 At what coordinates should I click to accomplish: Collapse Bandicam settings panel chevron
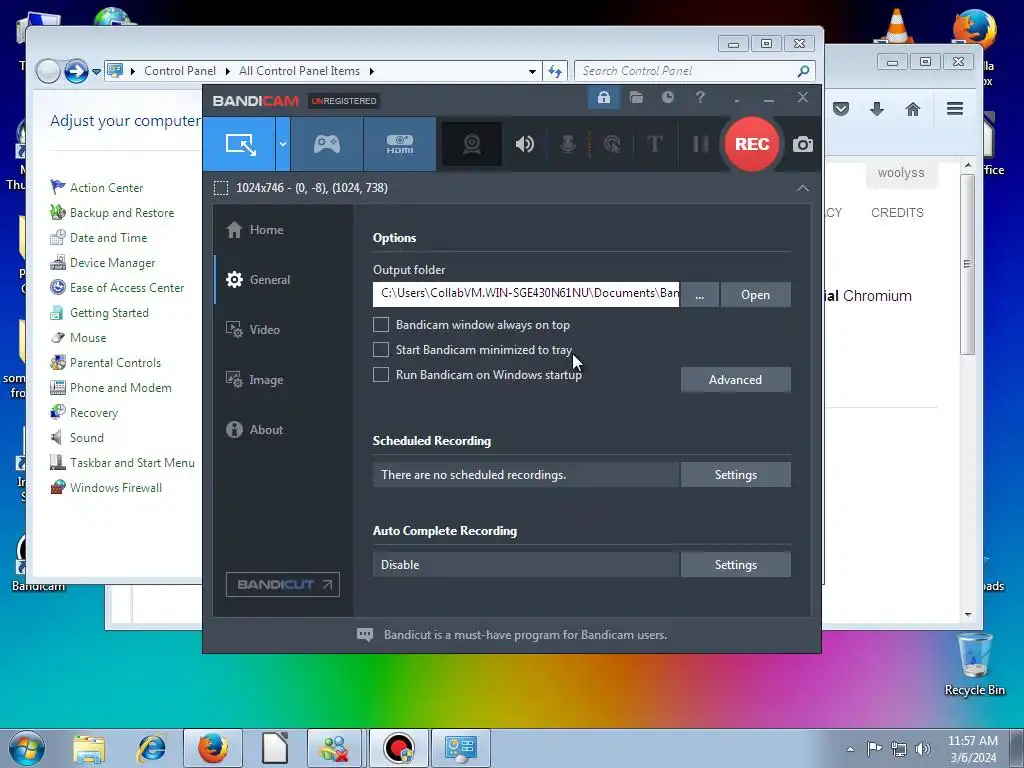pyautogui.click(x=803, y=188)
